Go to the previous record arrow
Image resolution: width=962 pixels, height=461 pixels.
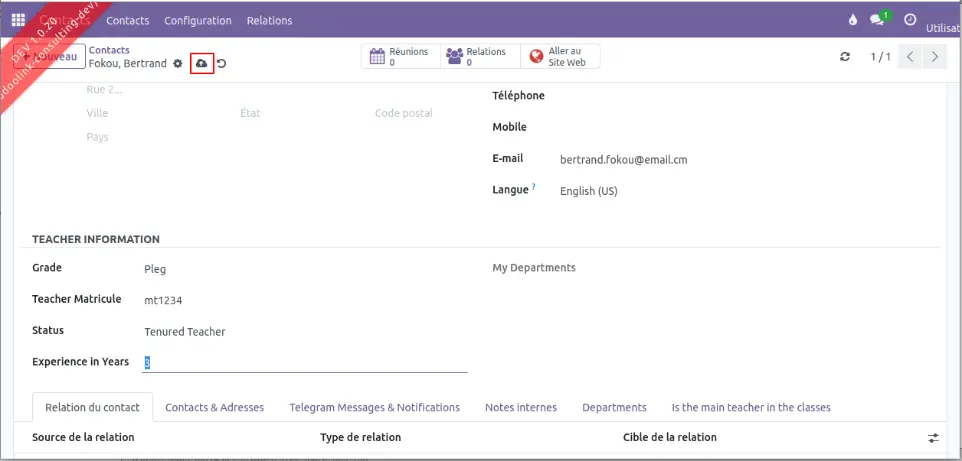click(910, 57)
